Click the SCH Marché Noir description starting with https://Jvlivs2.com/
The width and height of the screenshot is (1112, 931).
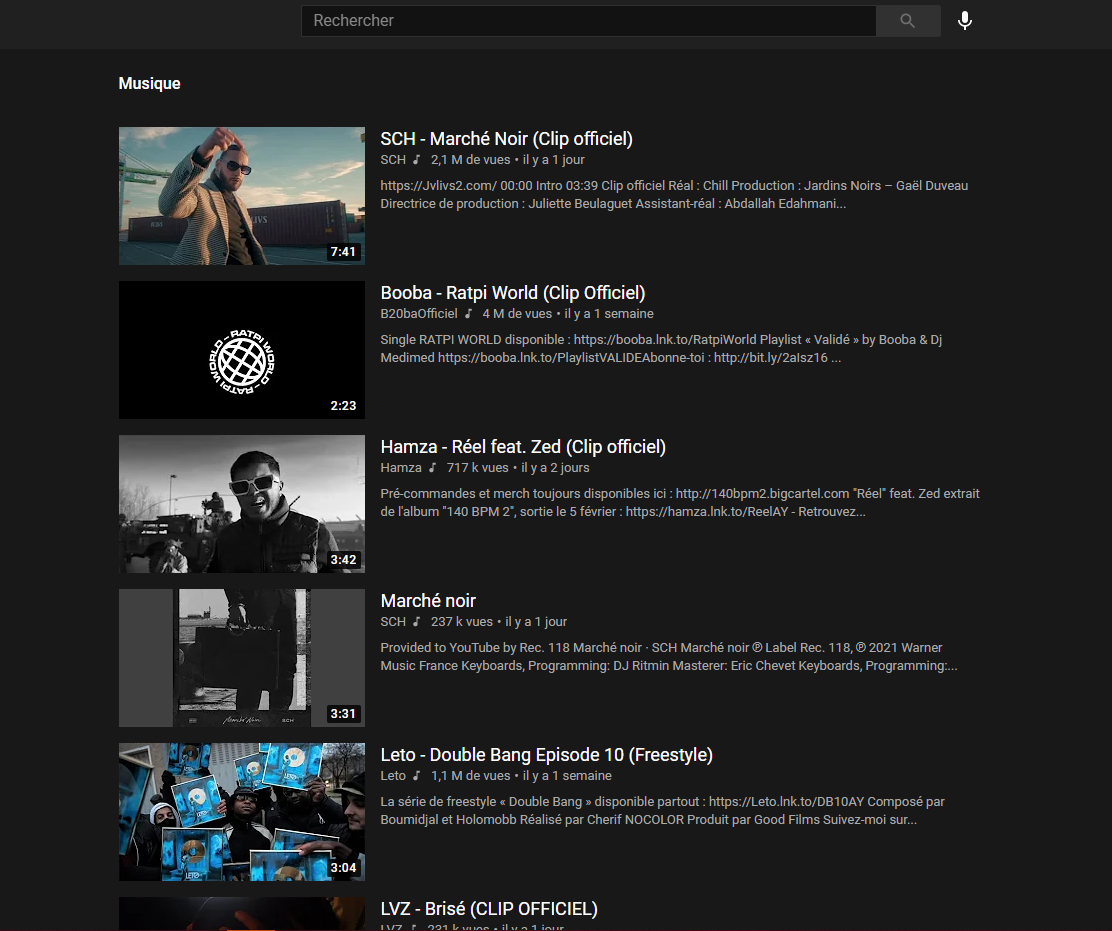point(674,194)
